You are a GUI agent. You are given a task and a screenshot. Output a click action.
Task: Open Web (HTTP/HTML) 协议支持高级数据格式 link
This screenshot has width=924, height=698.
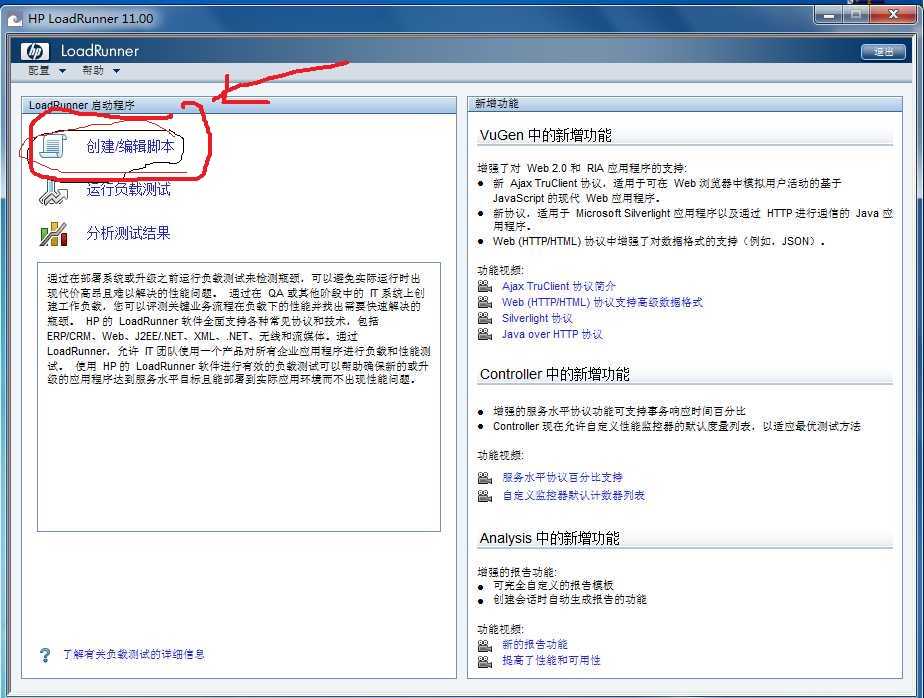coord(602,302)
